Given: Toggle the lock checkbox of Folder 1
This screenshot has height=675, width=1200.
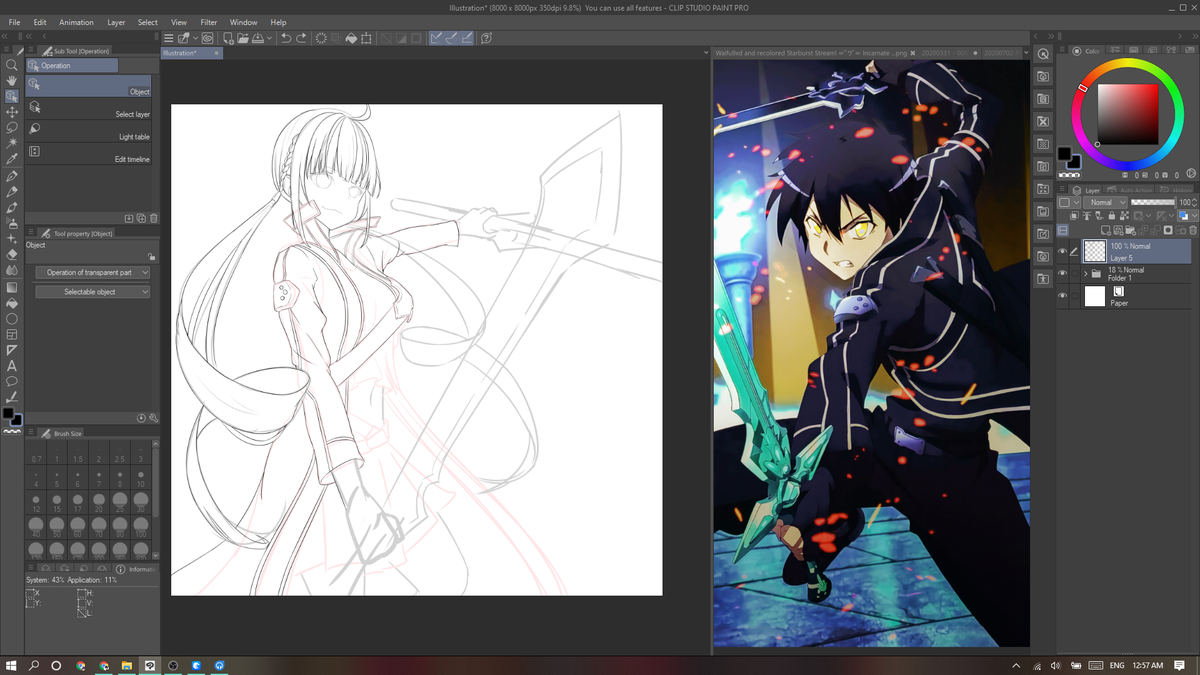Looking at the screenshot, I should tap(1075, 273).
